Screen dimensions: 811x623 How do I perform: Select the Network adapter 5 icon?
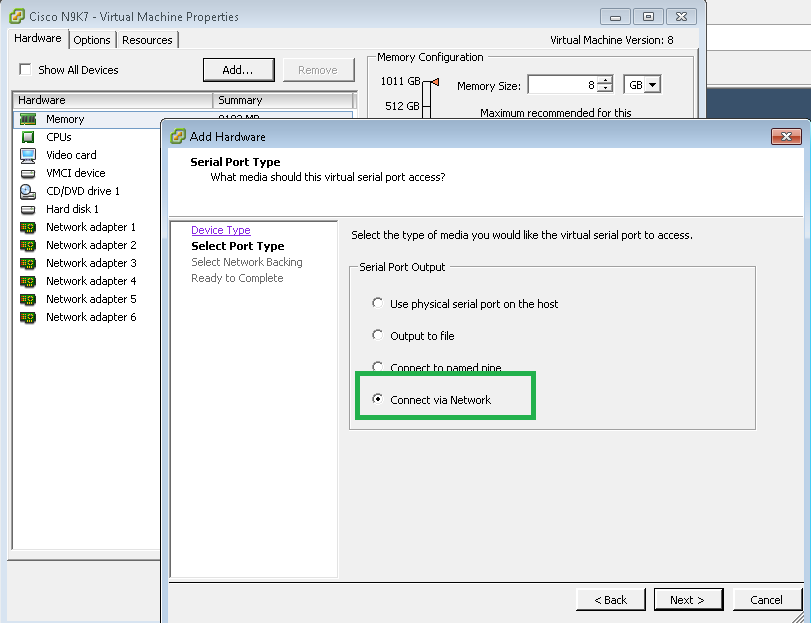(x=28, y=299)
